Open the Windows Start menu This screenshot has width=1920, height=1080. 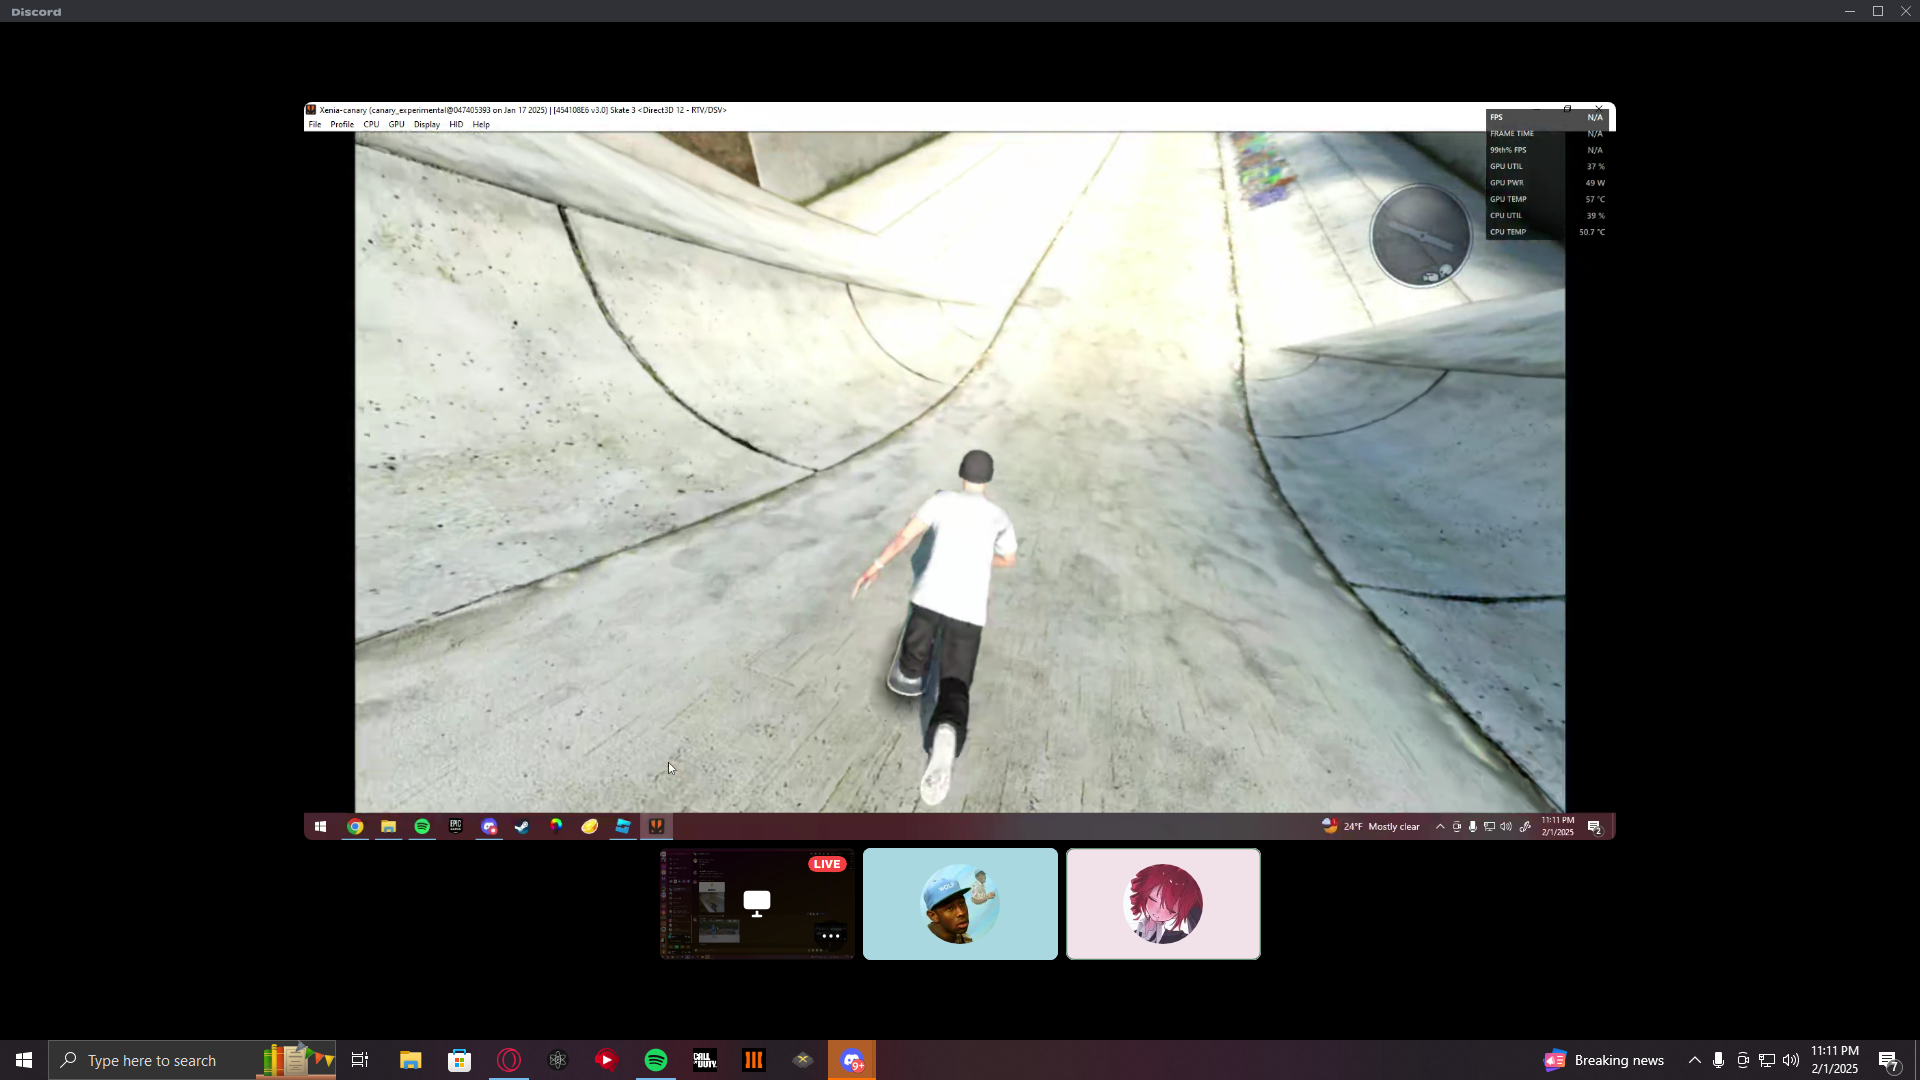click(24, 1060)
